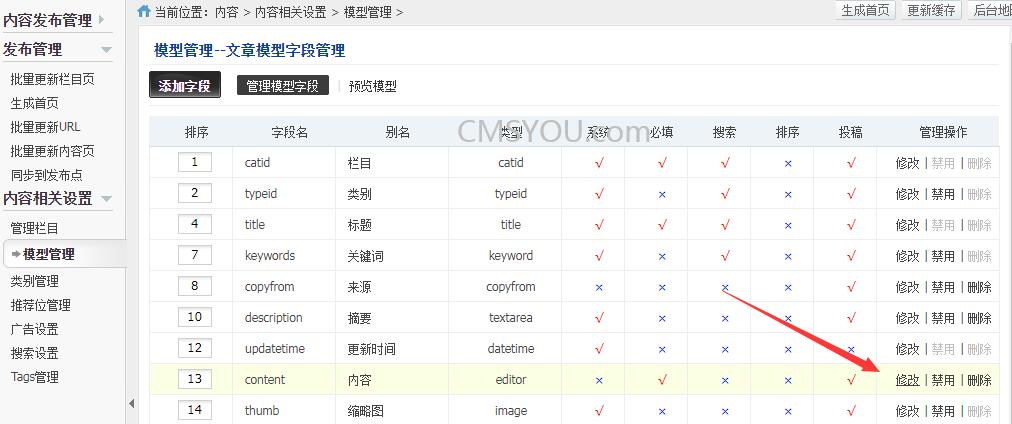Click 禁用 for the thumb field
Screen dimensions: 1012x424
(x=943, y=411)
